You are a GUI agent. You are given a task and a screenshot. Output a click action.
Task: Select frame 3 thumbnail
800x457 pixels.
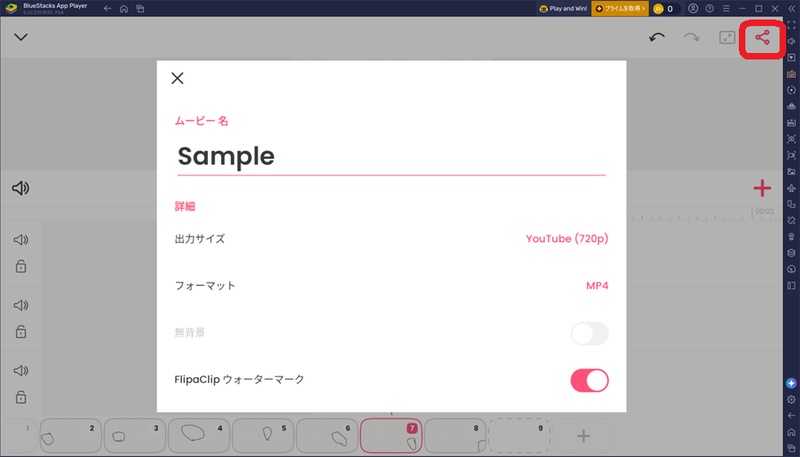(x=135, y=436)
